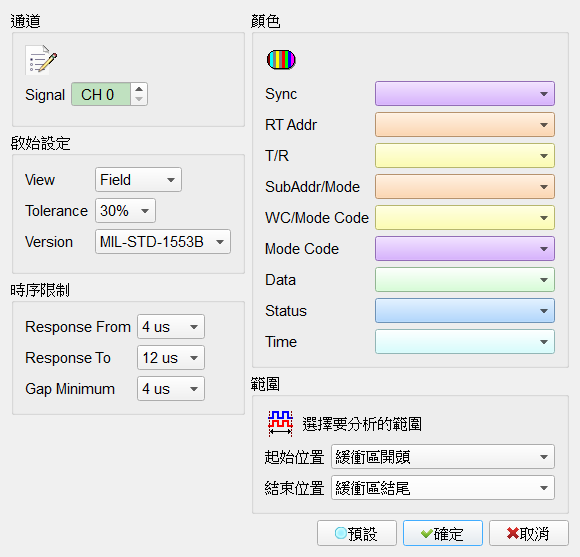Click the Signal label
The width and height of the screenshot is (580, 557).
(45, 95)
